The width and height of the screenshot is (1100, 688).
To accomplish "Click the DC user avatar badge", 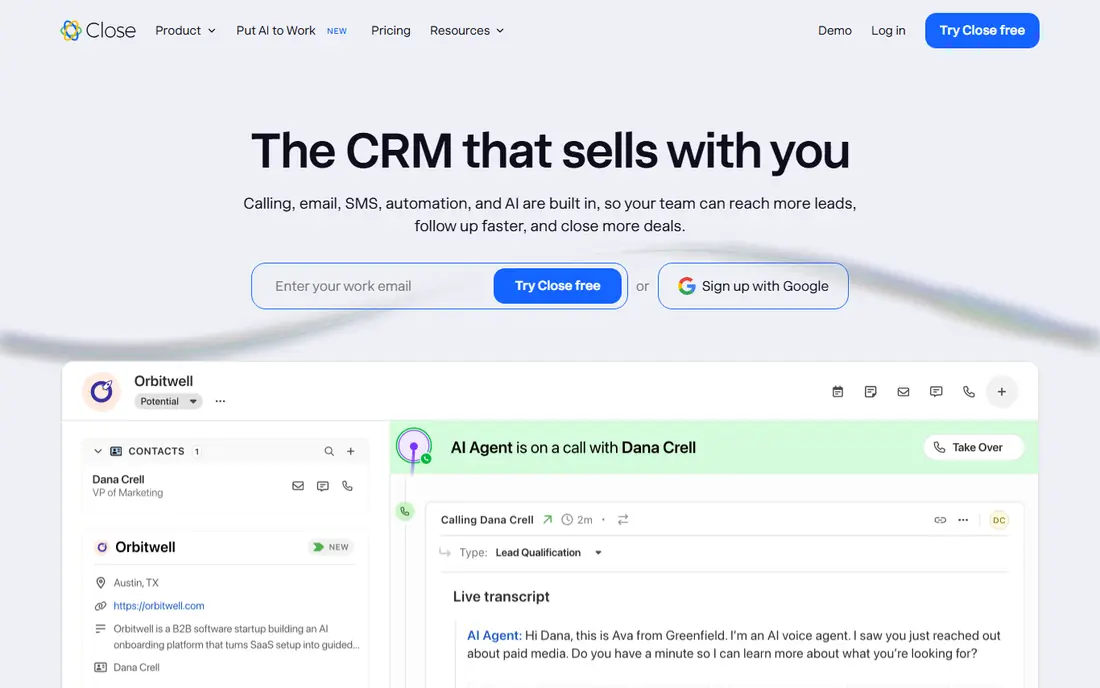I will tap(999, 520).
